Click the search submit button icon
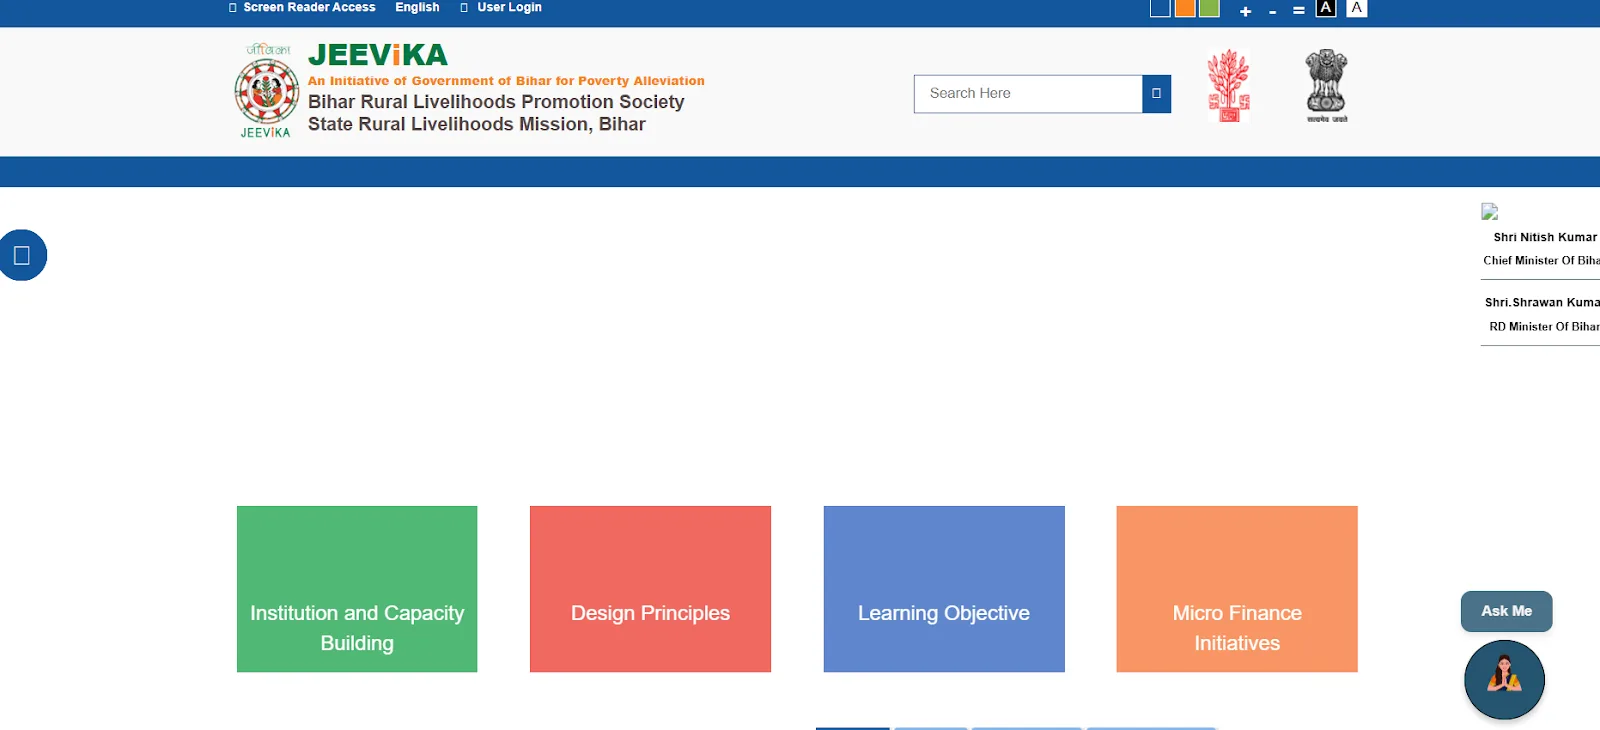The image size is (1600, 730). (x=1156, y=94)
